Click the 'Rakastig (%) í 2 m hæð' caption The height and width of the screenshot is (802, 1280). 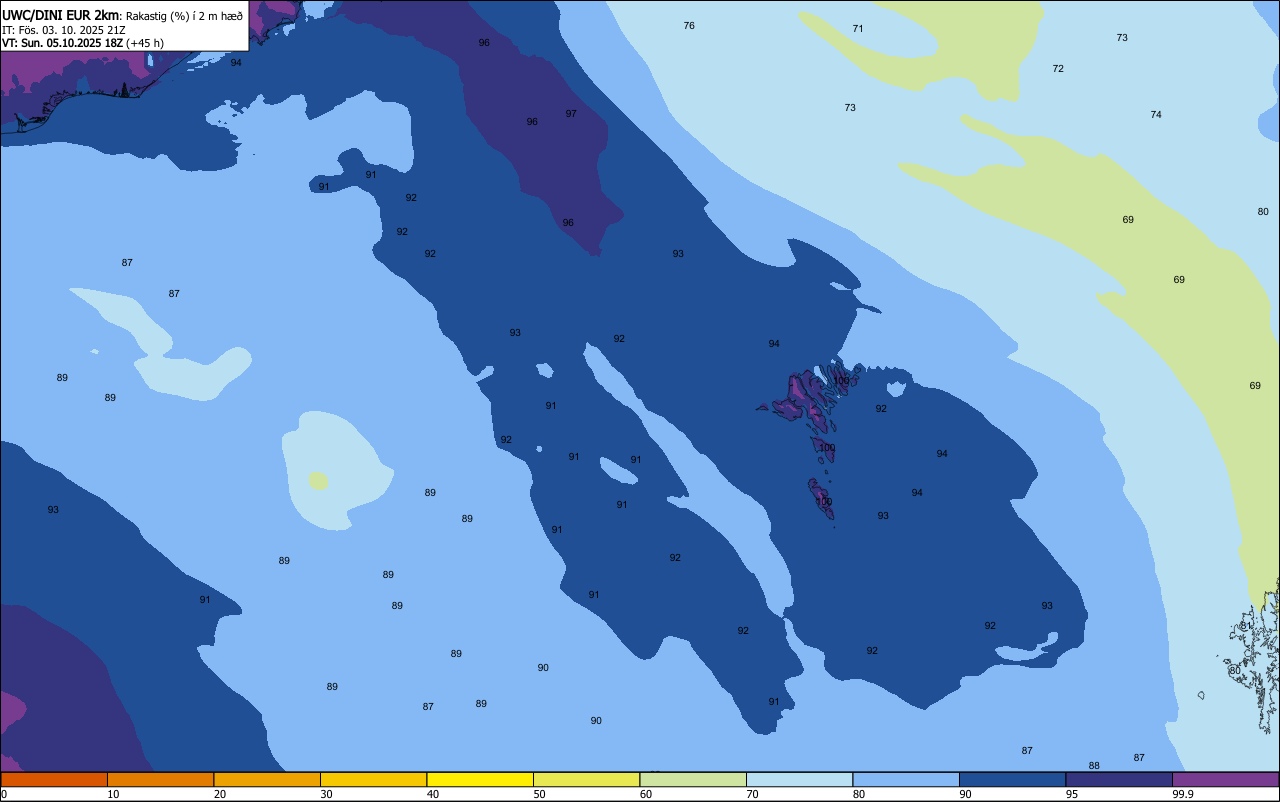tap(184, 16)
